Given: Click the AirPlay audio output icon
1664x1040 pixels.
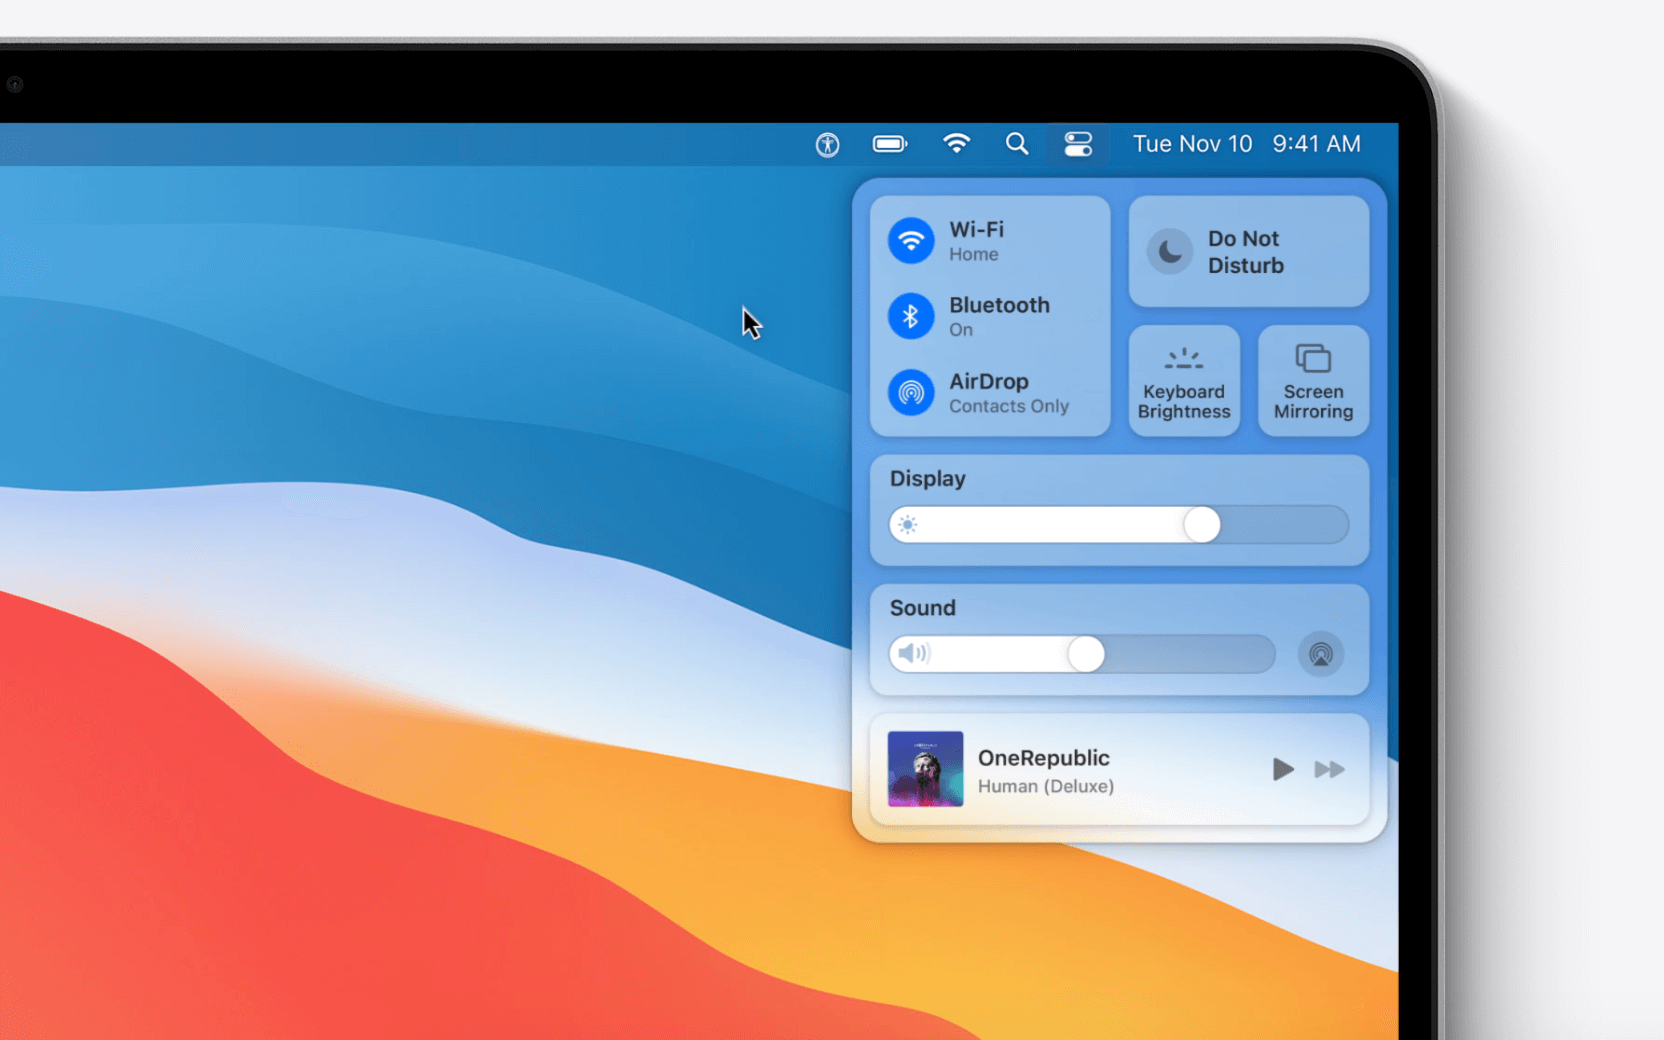Looking at the screenshot, I should tap(1320, 655).
